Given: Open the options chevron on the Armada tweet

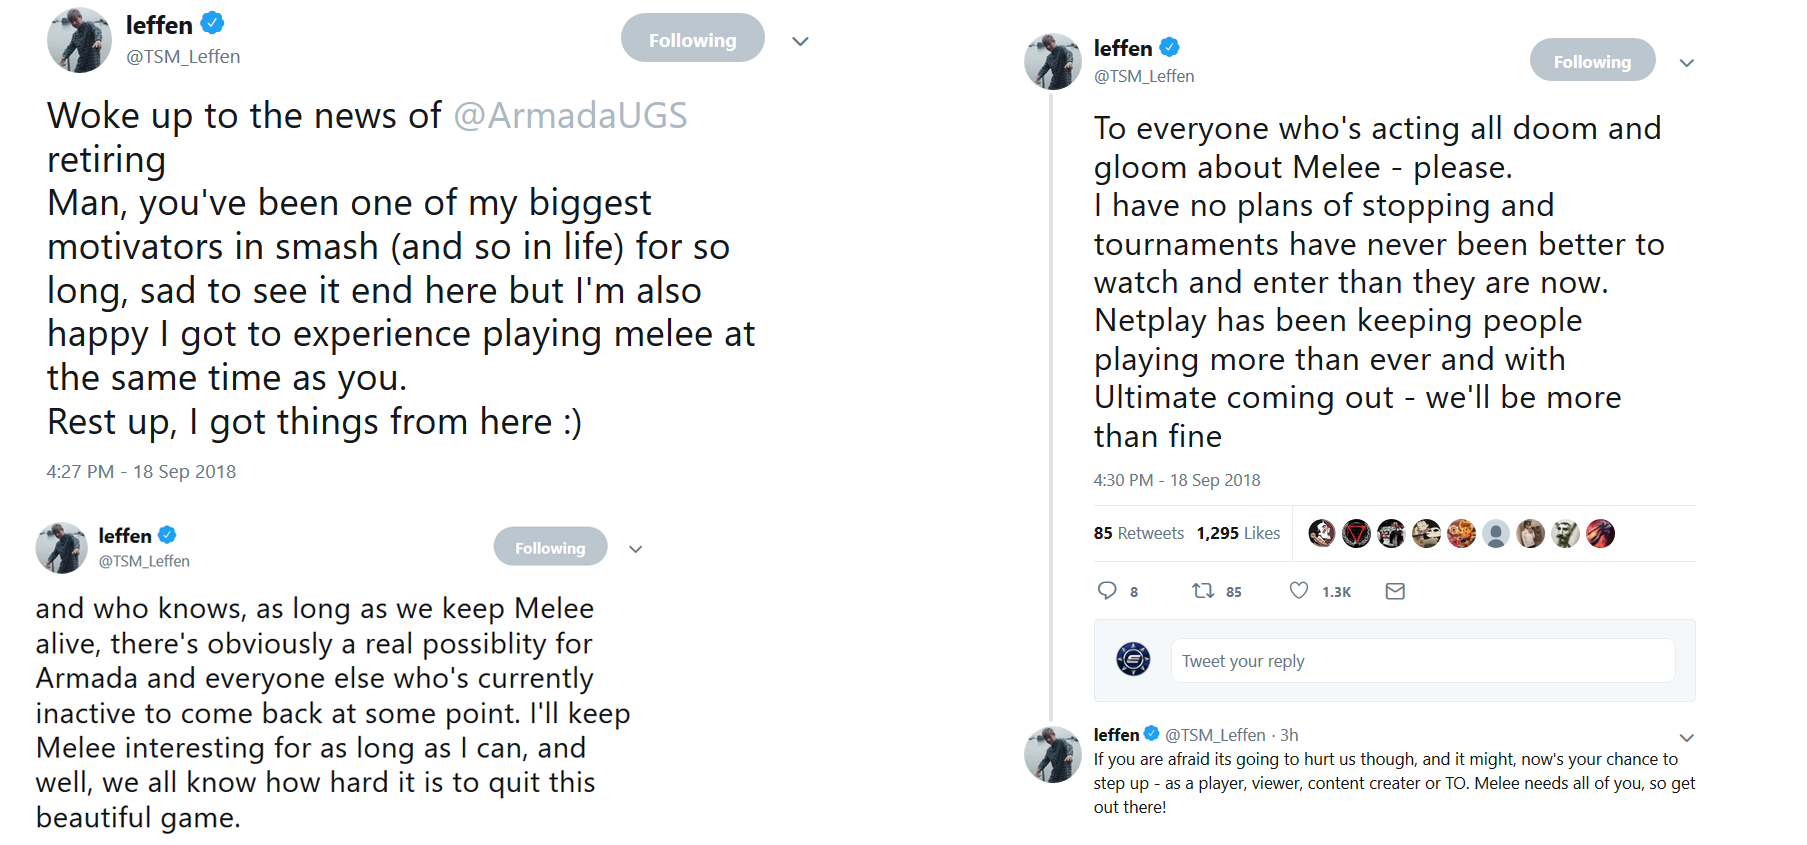Looking at the screenshot, I should coord(799,40).
